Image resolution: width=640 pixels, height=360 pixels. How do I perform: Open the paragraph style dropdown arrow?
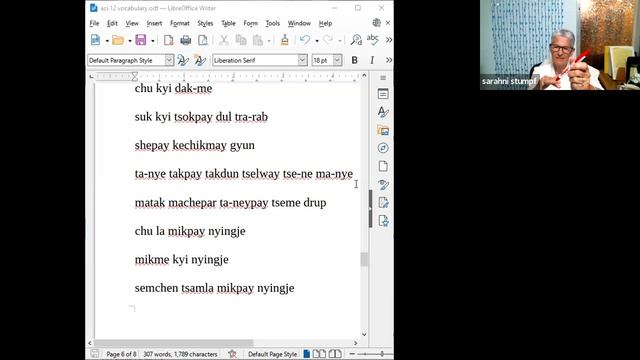(169, 60)
